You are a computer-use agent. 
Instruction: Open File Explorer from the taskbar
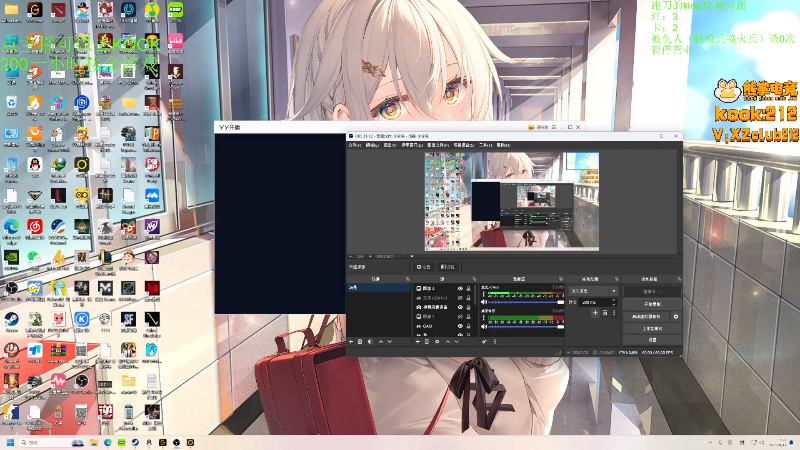tap(94, 442)
